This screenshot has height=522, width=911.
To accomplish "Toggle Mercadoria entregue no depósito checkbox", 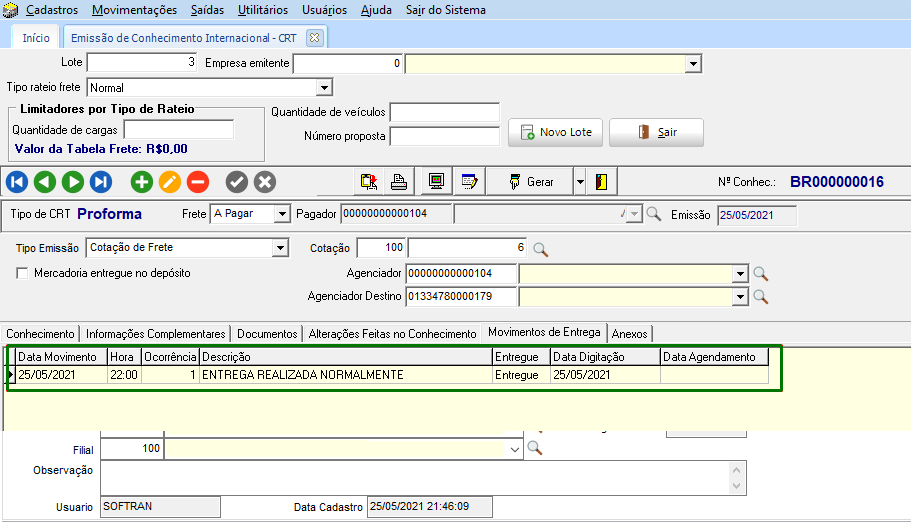I will click(22, 273).
